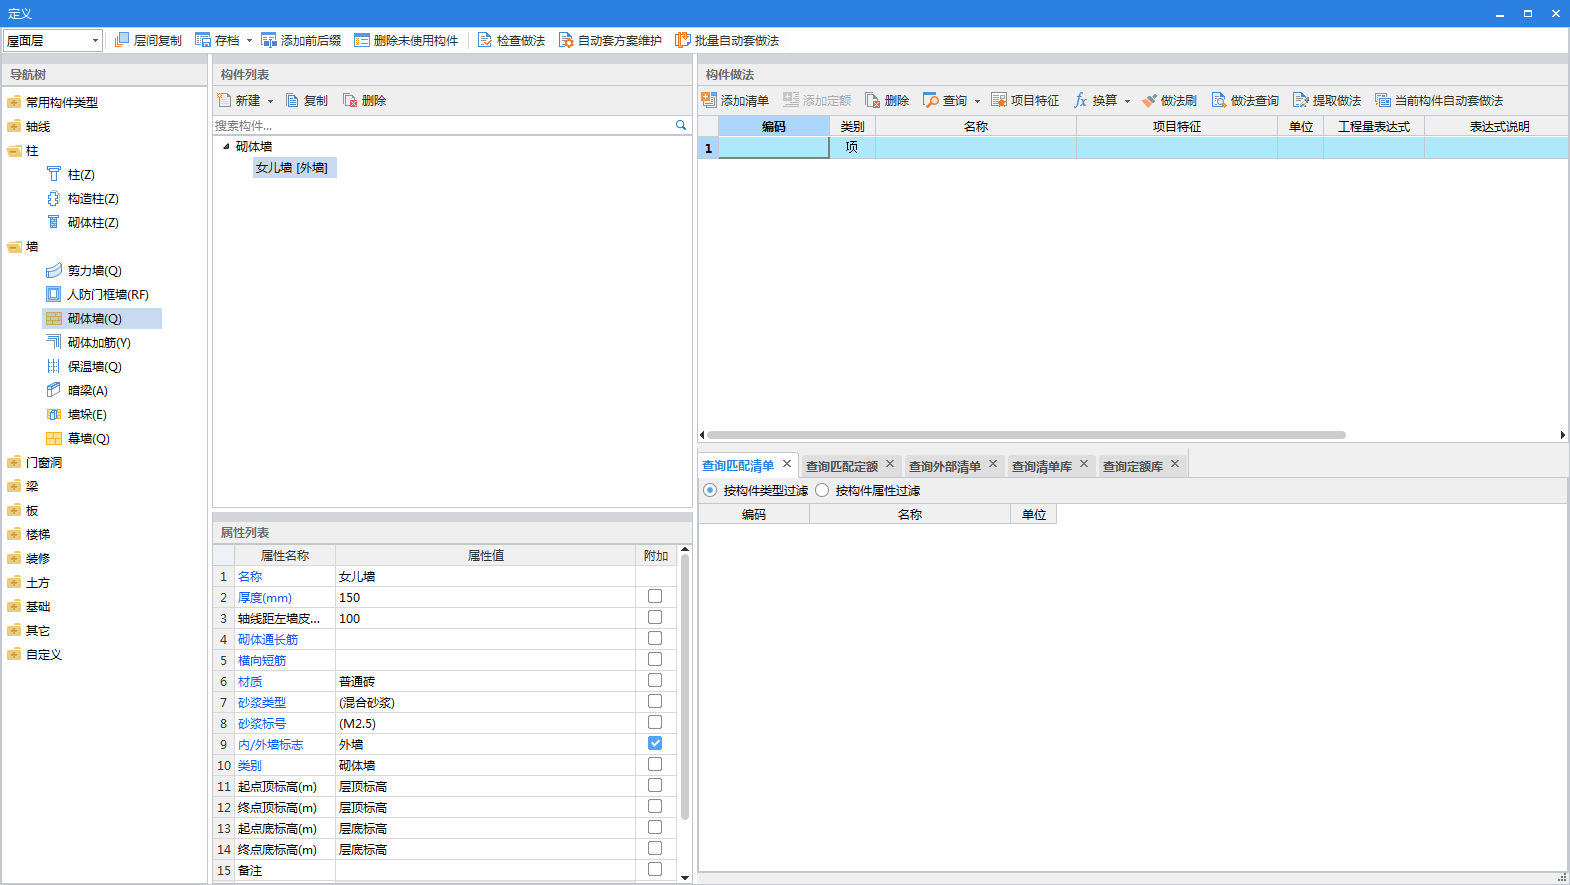Click the 添加前后缀 icon
Viewport: 1570px width, 885px height.
pos(269,40)
